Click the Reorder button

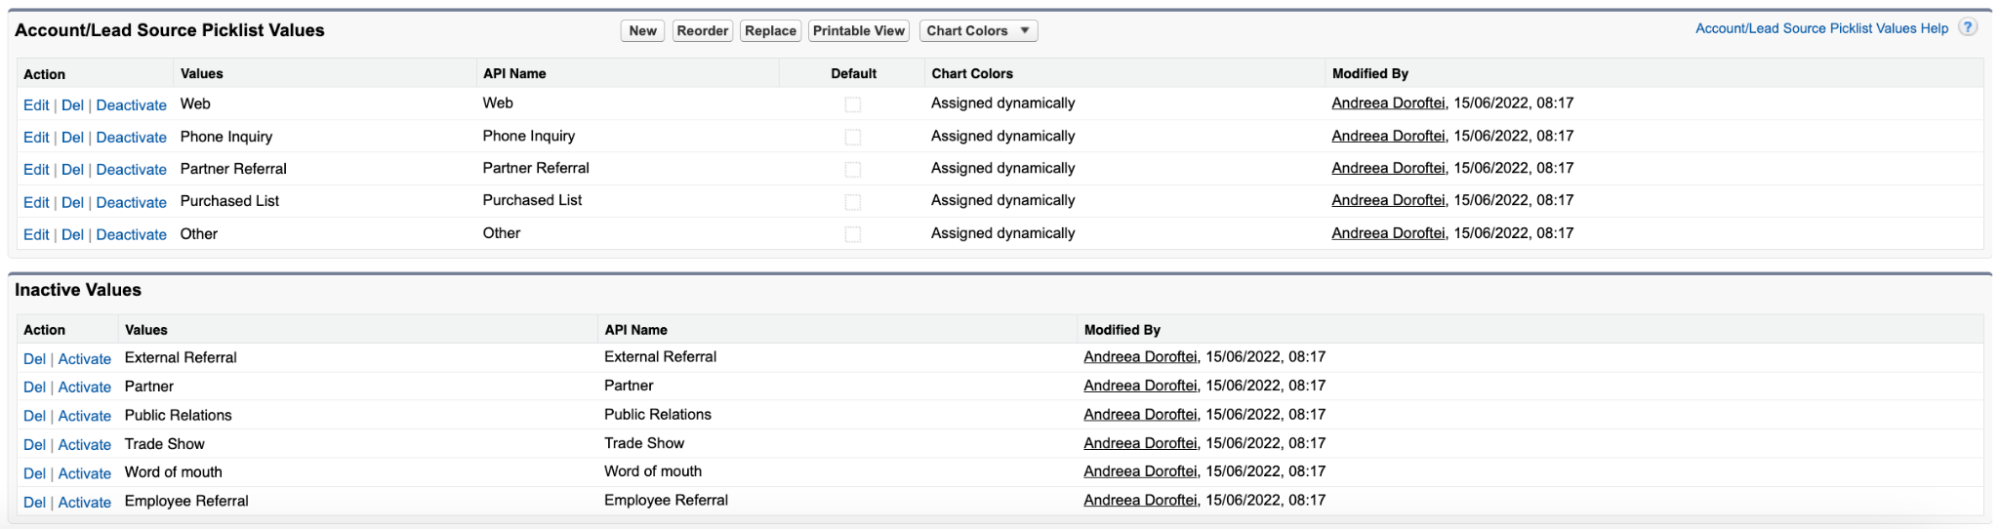702,31
